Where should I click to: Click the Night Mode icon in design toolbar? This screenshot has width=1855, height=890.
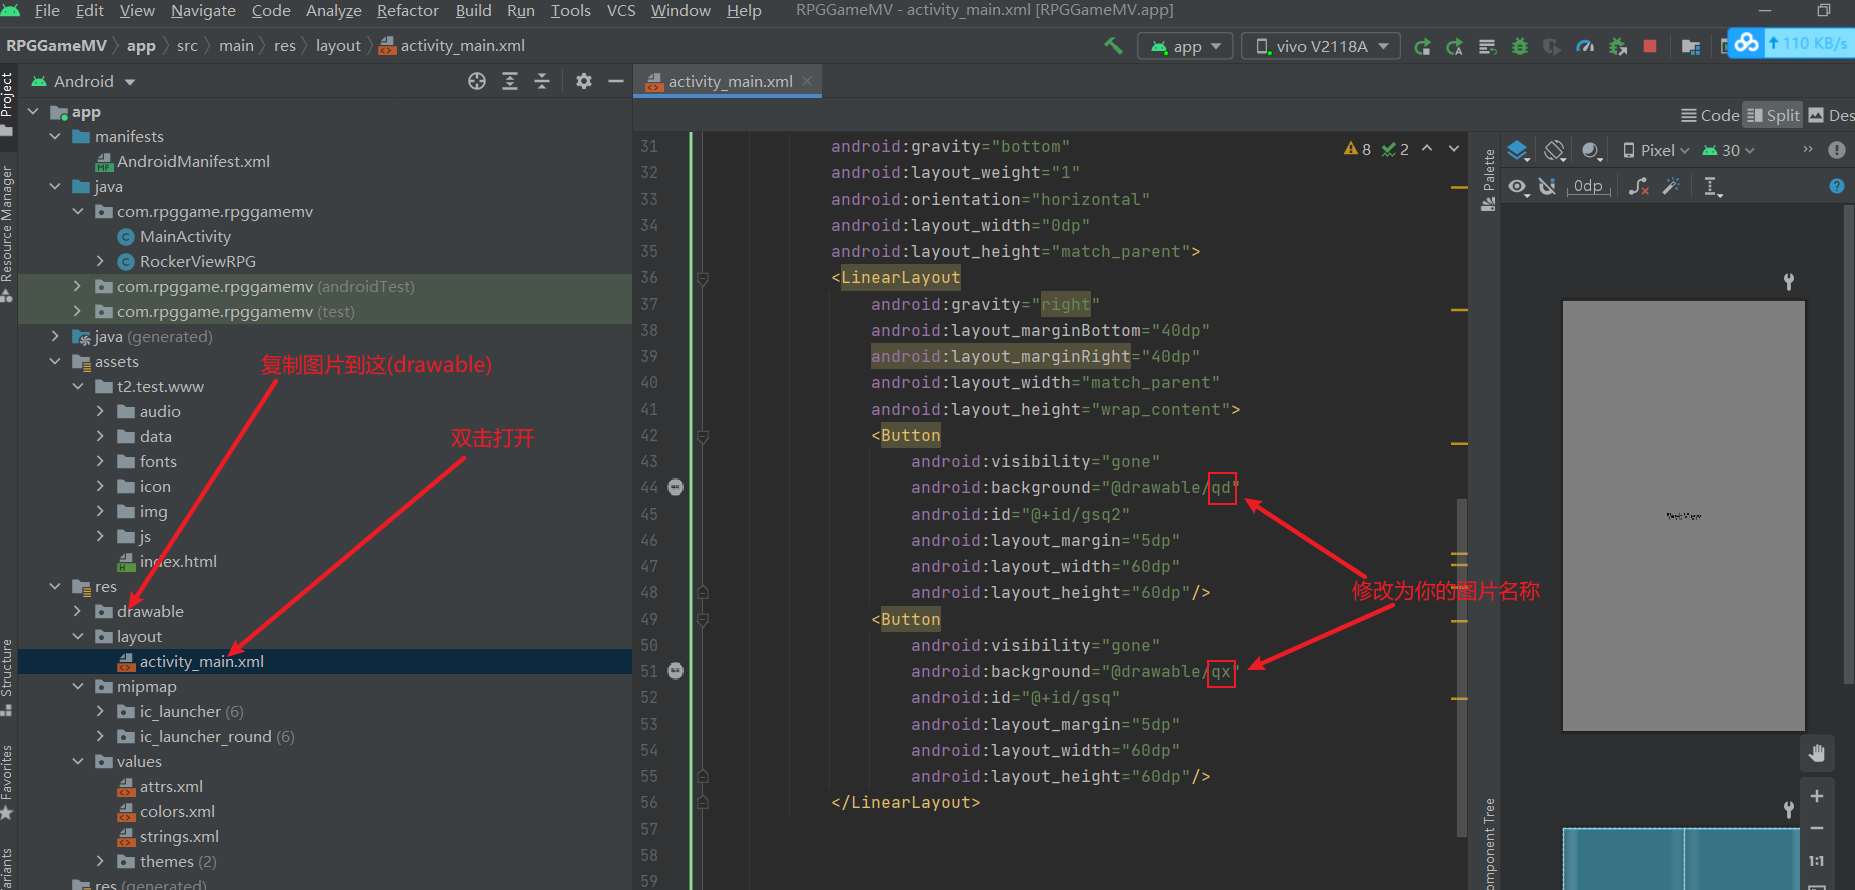[1591, 150]
